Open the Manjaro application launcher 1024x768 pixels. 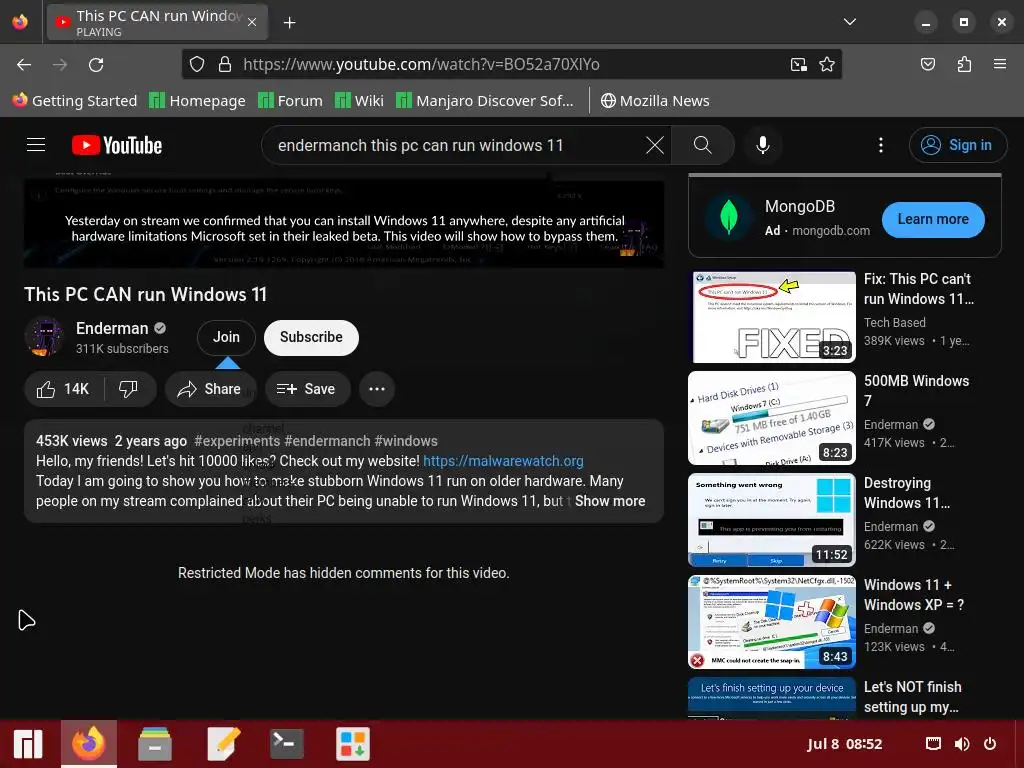[28, 744]
